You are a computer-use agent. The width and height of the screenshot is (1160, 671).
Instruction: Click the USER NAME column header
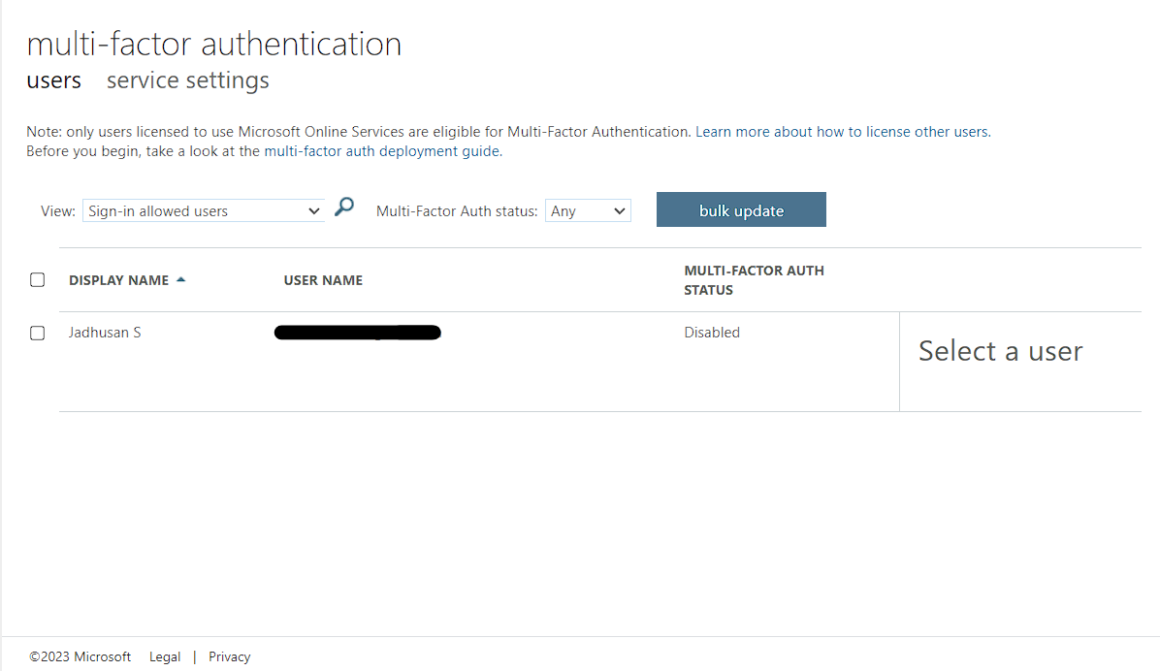pos(323,280)
